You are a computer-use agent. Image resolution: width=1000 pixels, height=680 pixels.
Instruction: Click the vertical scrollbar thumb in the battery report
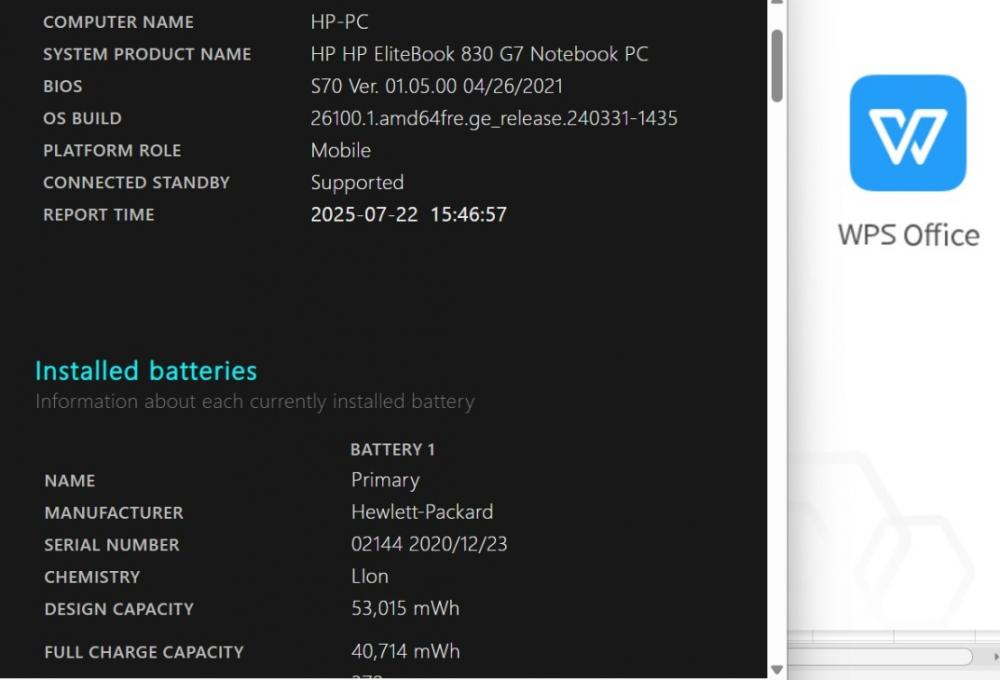point(777,66)
